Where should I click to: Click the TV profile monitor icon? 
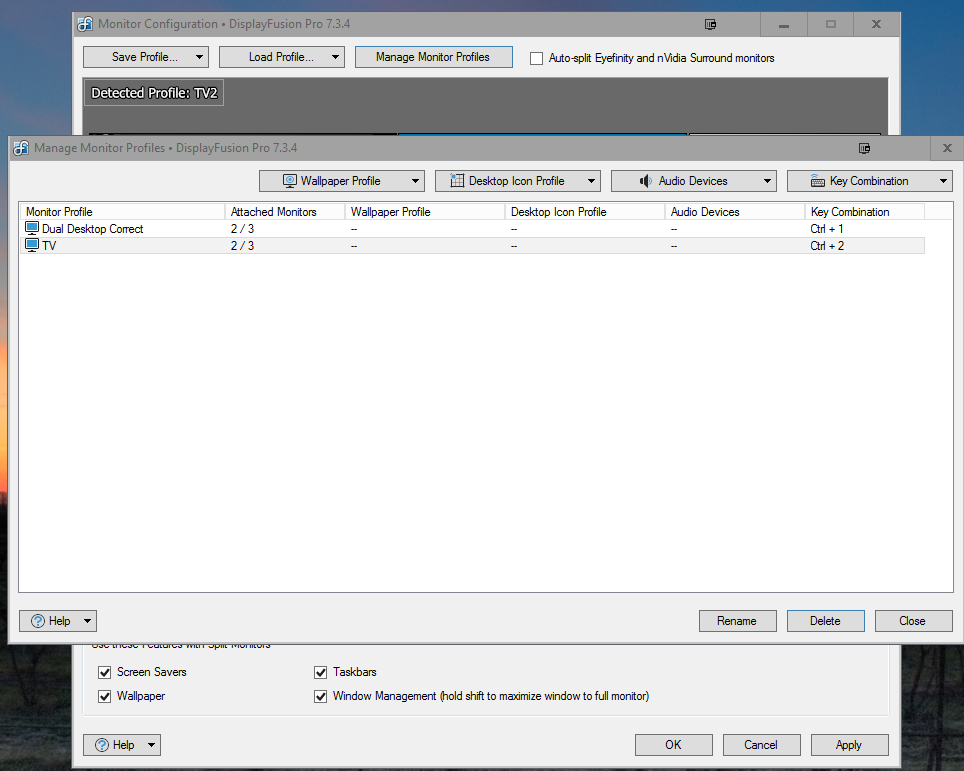click(x=32, y=245)
